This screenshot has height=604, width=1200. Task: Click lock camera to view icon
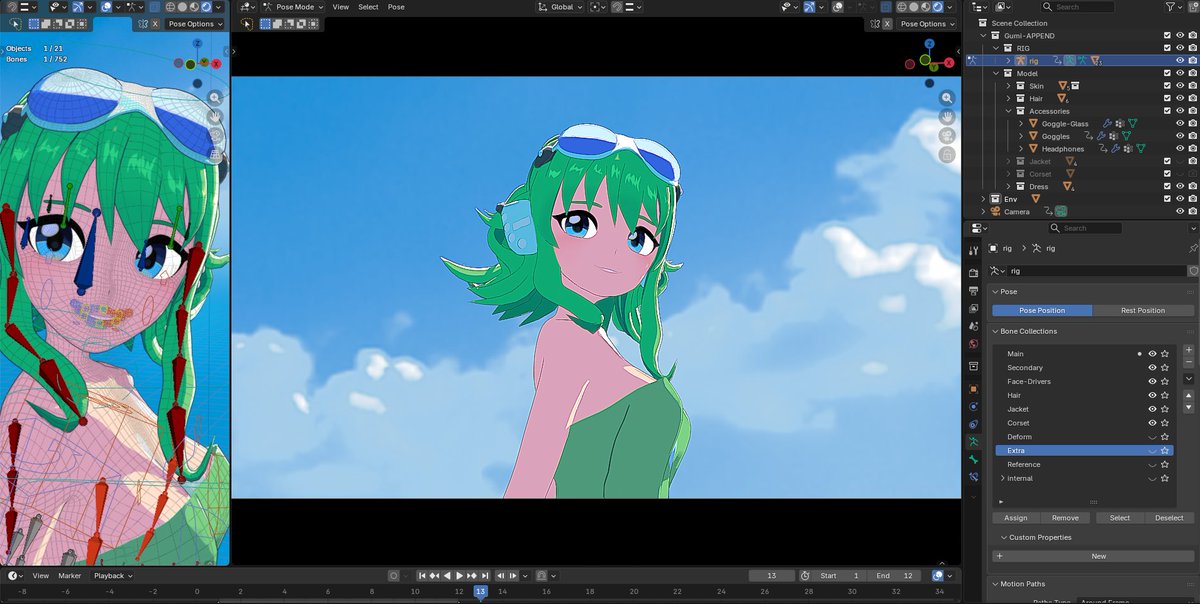pos(946,155)
